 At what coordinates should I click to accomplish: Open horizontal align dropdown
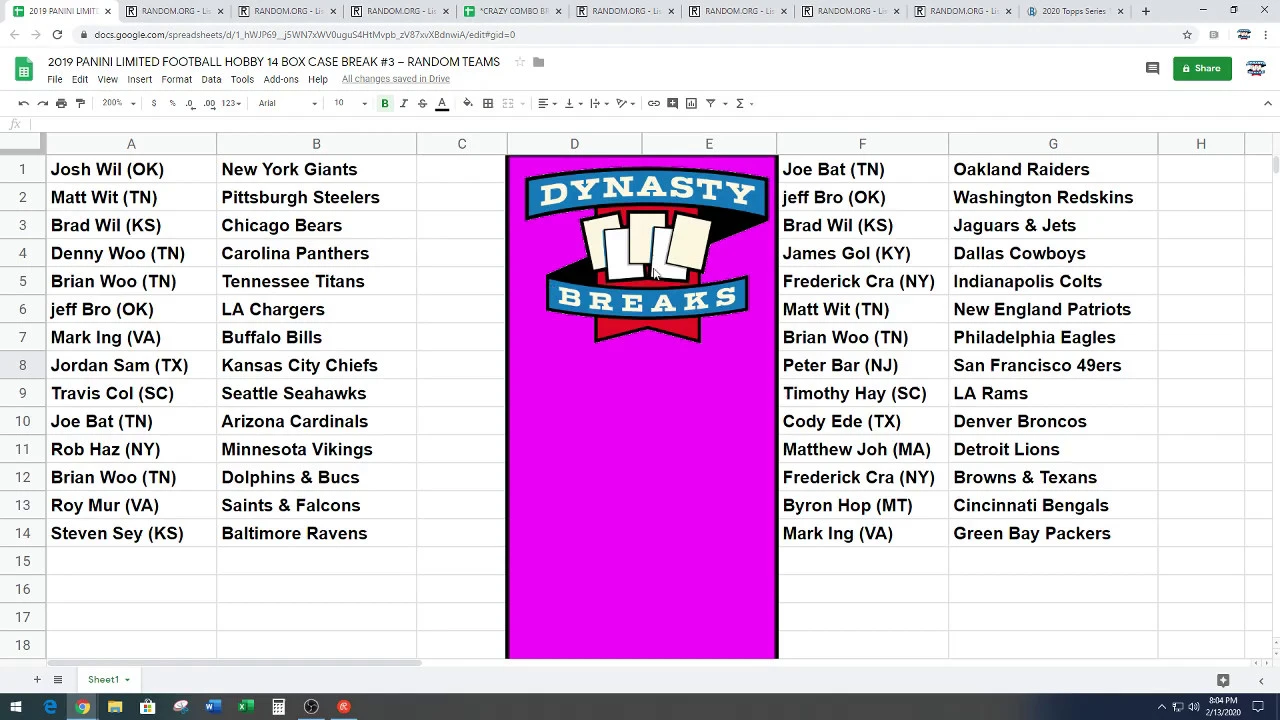coord(546,103)
